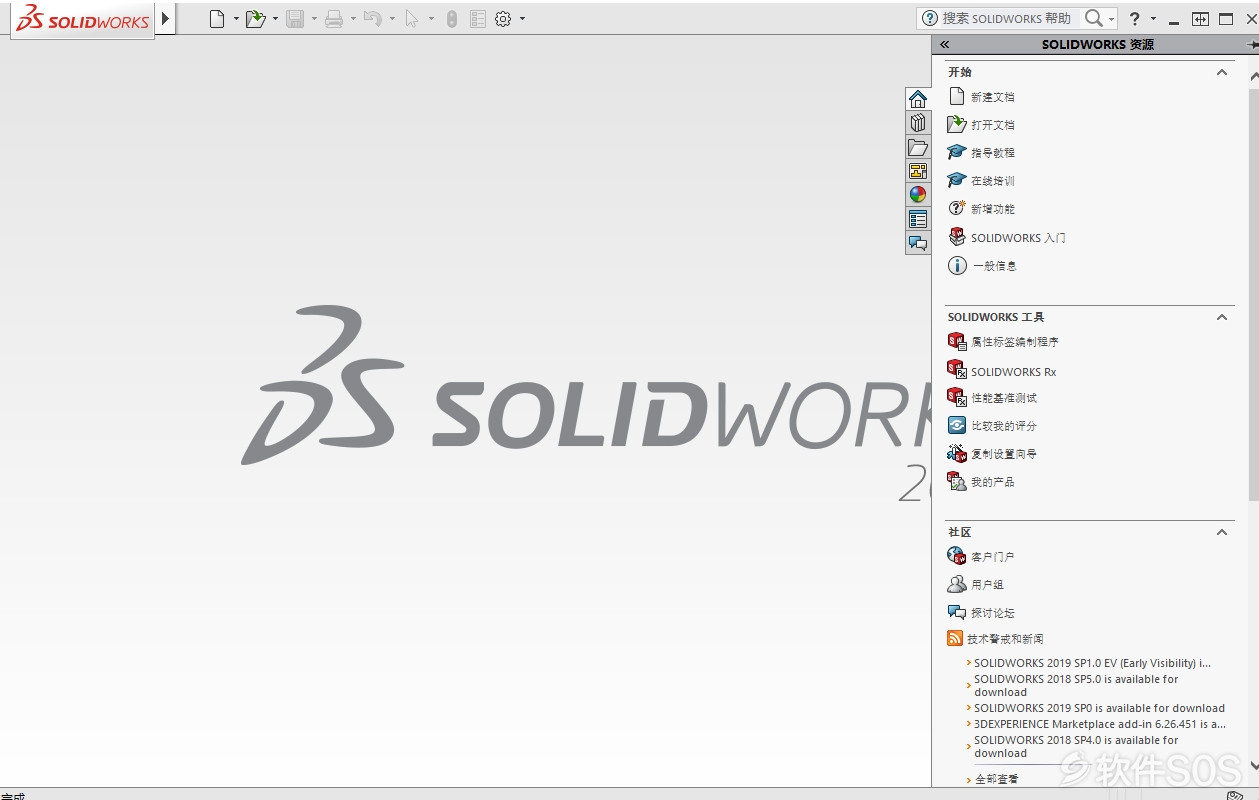
Task: Click the 打开文档 link
Action: (993, 125)
